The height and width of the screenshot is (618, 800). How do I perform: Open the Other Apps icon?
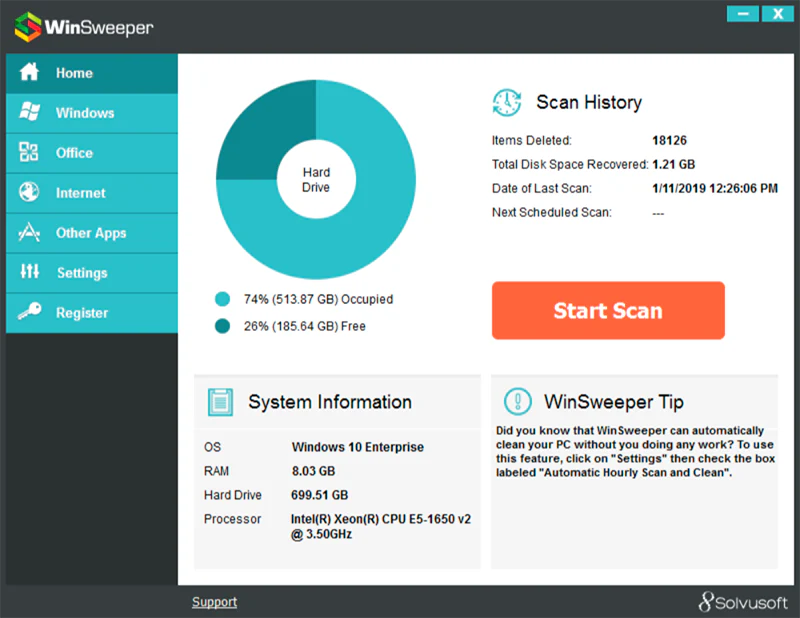pos(29,232)
